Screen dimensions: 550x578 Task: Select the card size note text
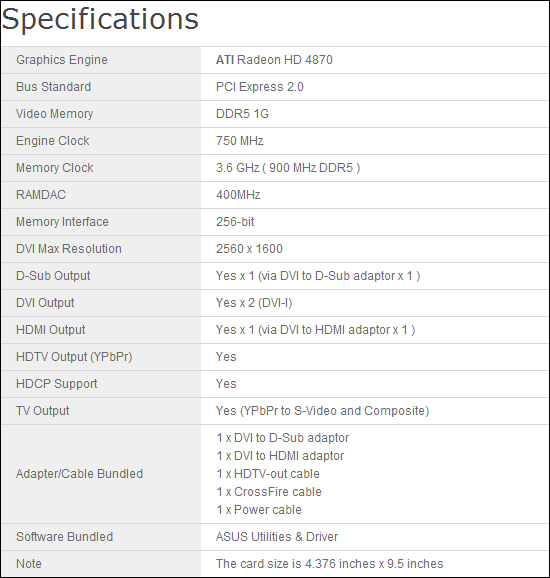tap(330, 564)
